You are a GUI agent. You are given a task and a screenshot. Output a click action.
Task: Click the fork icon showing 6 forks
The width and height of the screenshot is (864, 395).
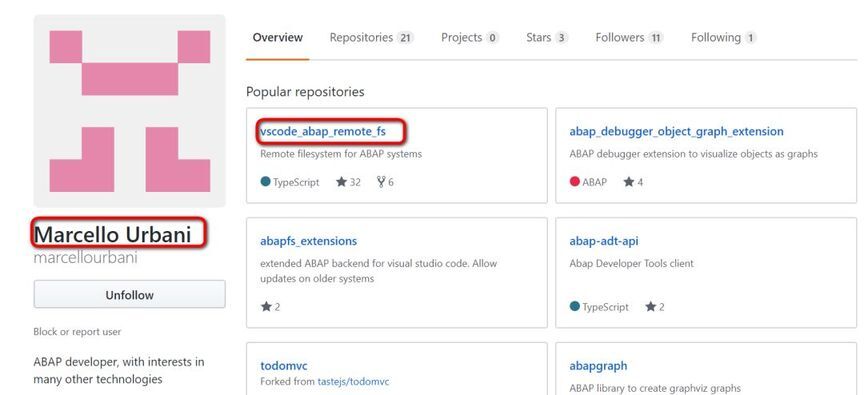[x=381, y=182]
